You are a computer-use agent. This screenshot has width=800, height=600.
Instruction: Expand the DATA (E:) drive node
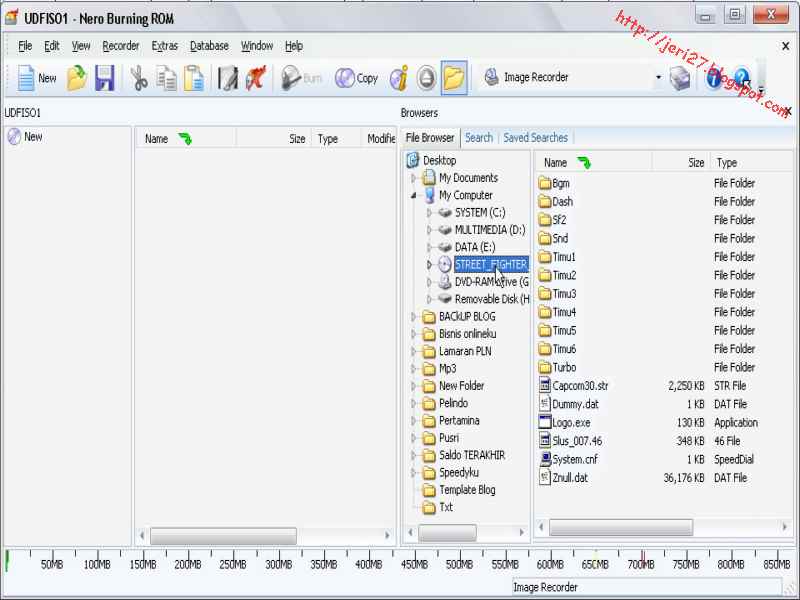[x=429, y=247]
